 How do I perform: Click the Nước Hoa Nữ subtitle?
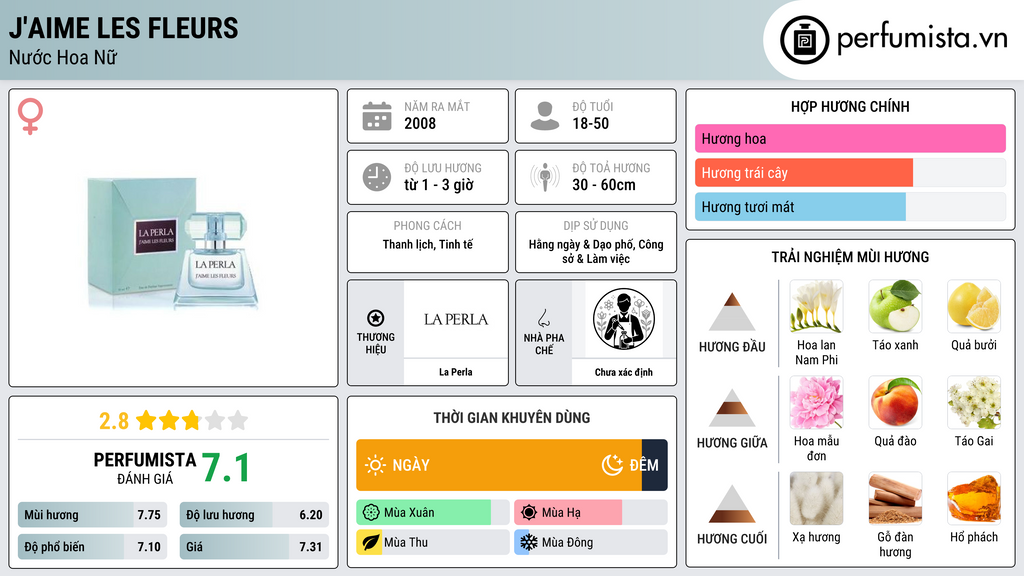pyautogui.click(x=63, y=57)
